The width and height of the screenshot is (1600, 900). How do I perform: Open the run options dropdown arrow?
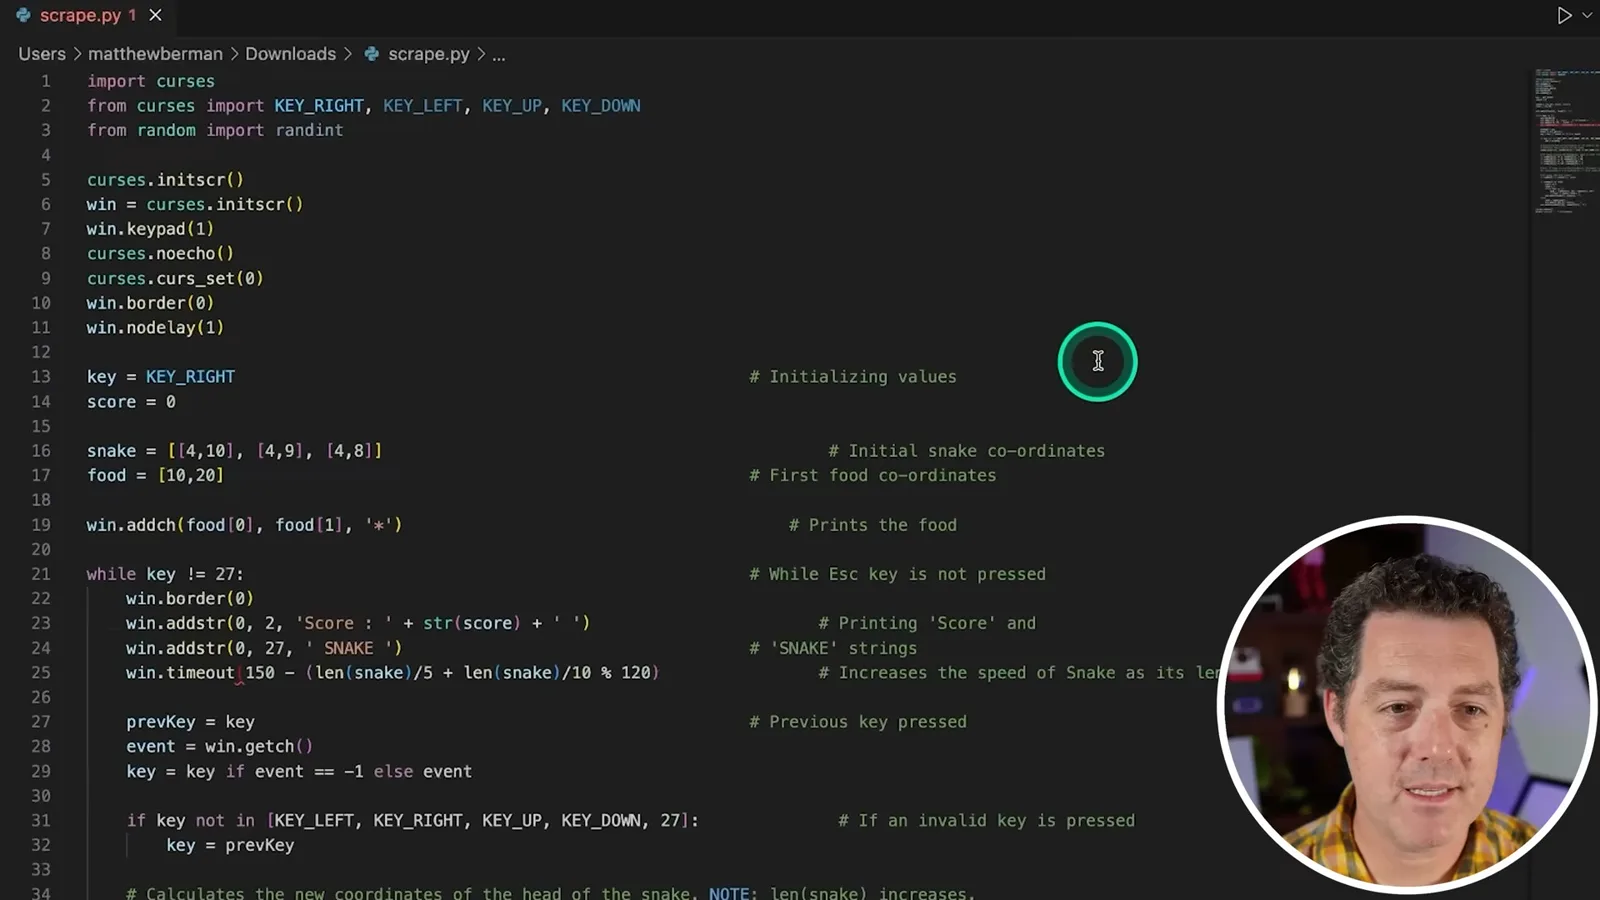[1587, 15]
